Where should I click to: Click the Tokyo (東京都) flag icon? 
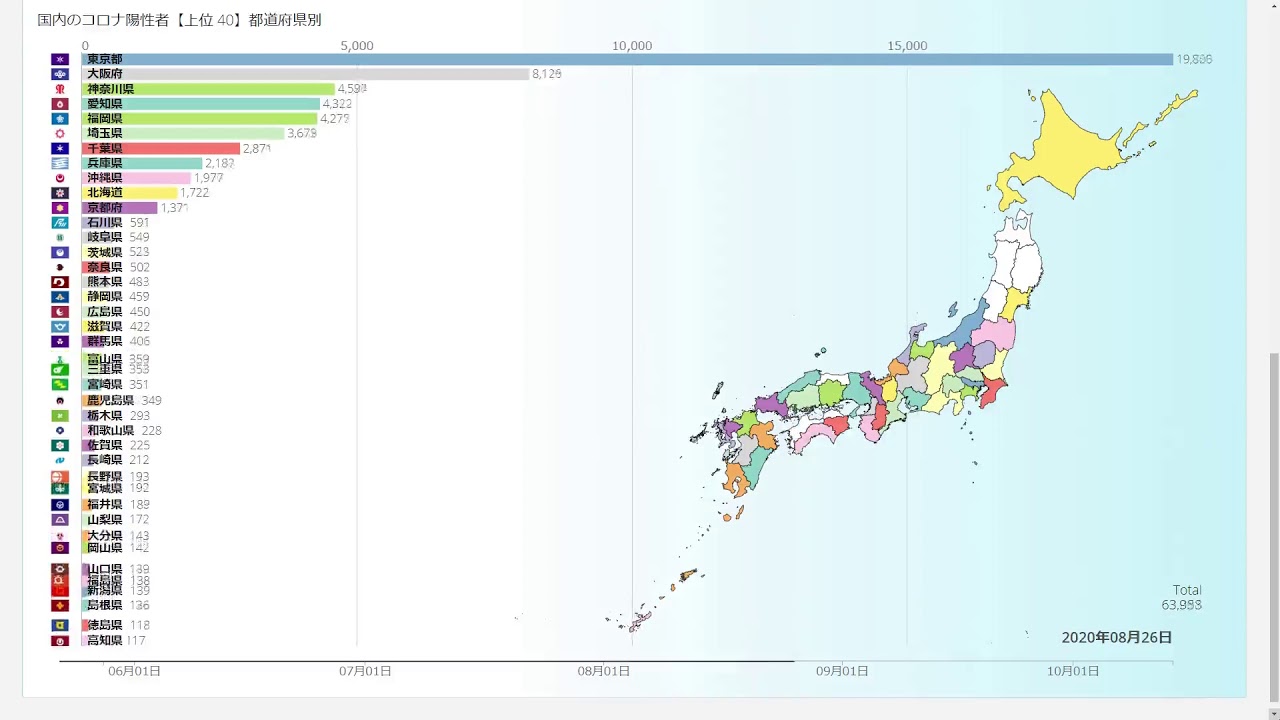60,59
